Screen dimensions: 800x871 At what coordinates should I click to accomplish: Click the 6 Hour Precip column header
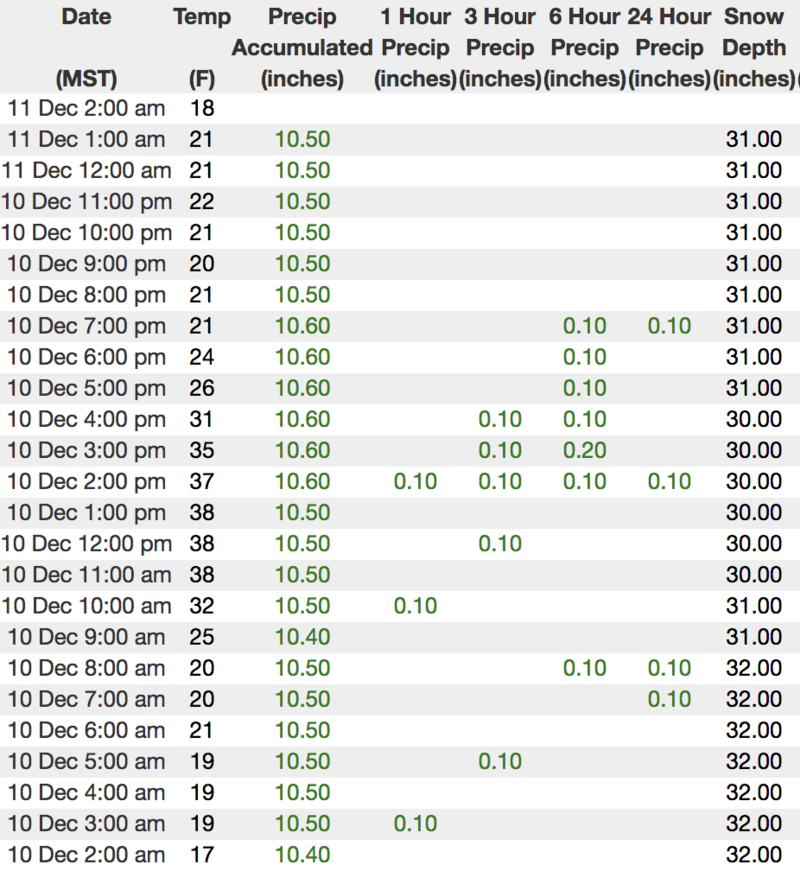[585, 47]
